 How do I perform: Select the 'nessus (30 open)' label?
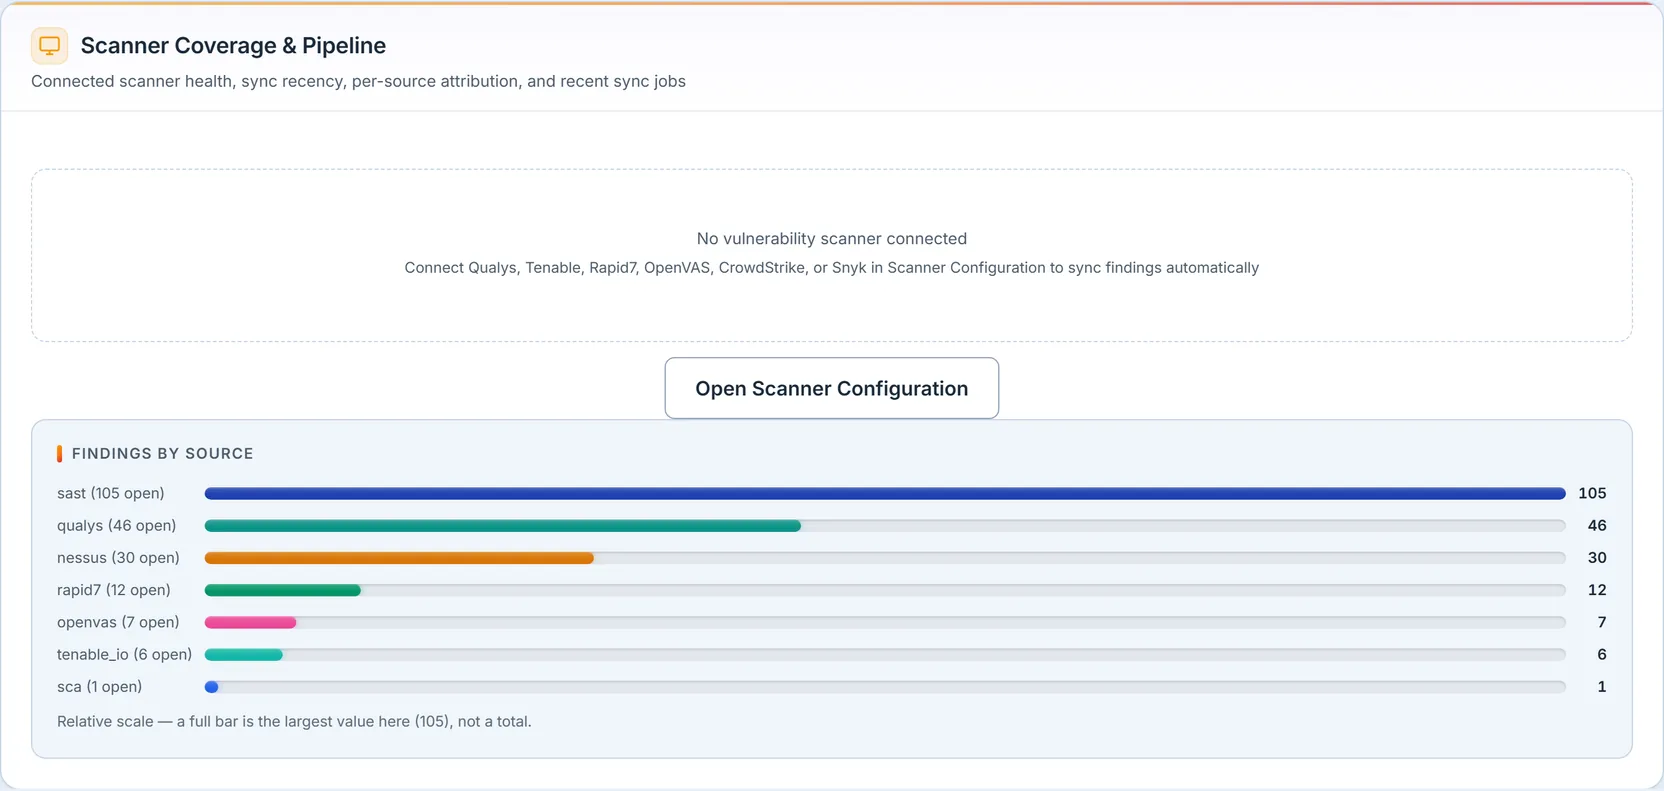coord(118,558)
